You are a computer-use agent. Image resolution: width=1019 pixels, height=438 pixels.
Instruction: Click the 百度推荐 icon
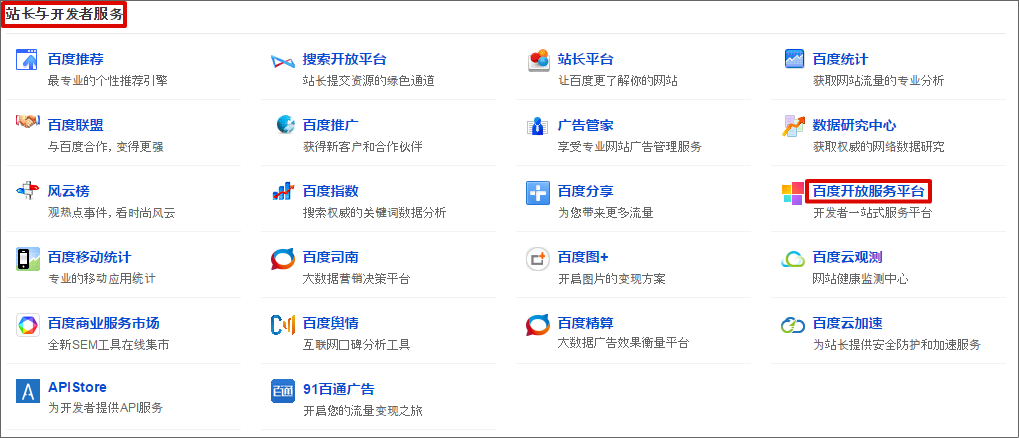click(x=27, y=60)
